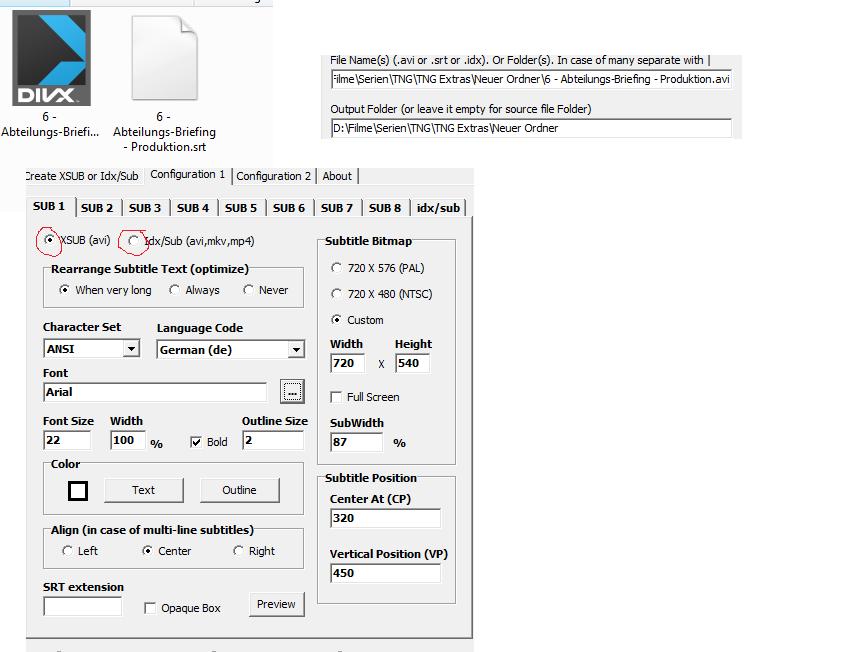Switch to Configuration 2 tab
Screen dimensions: 853x652
click(274, 176)
